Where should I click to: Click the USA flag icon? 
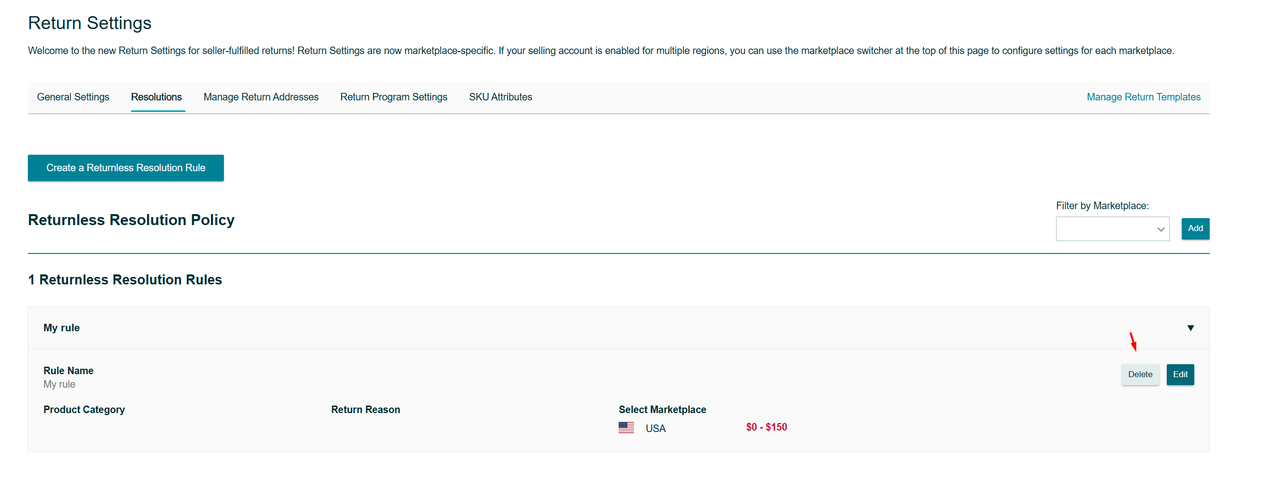pyautogui.click(x=626, y=428)
